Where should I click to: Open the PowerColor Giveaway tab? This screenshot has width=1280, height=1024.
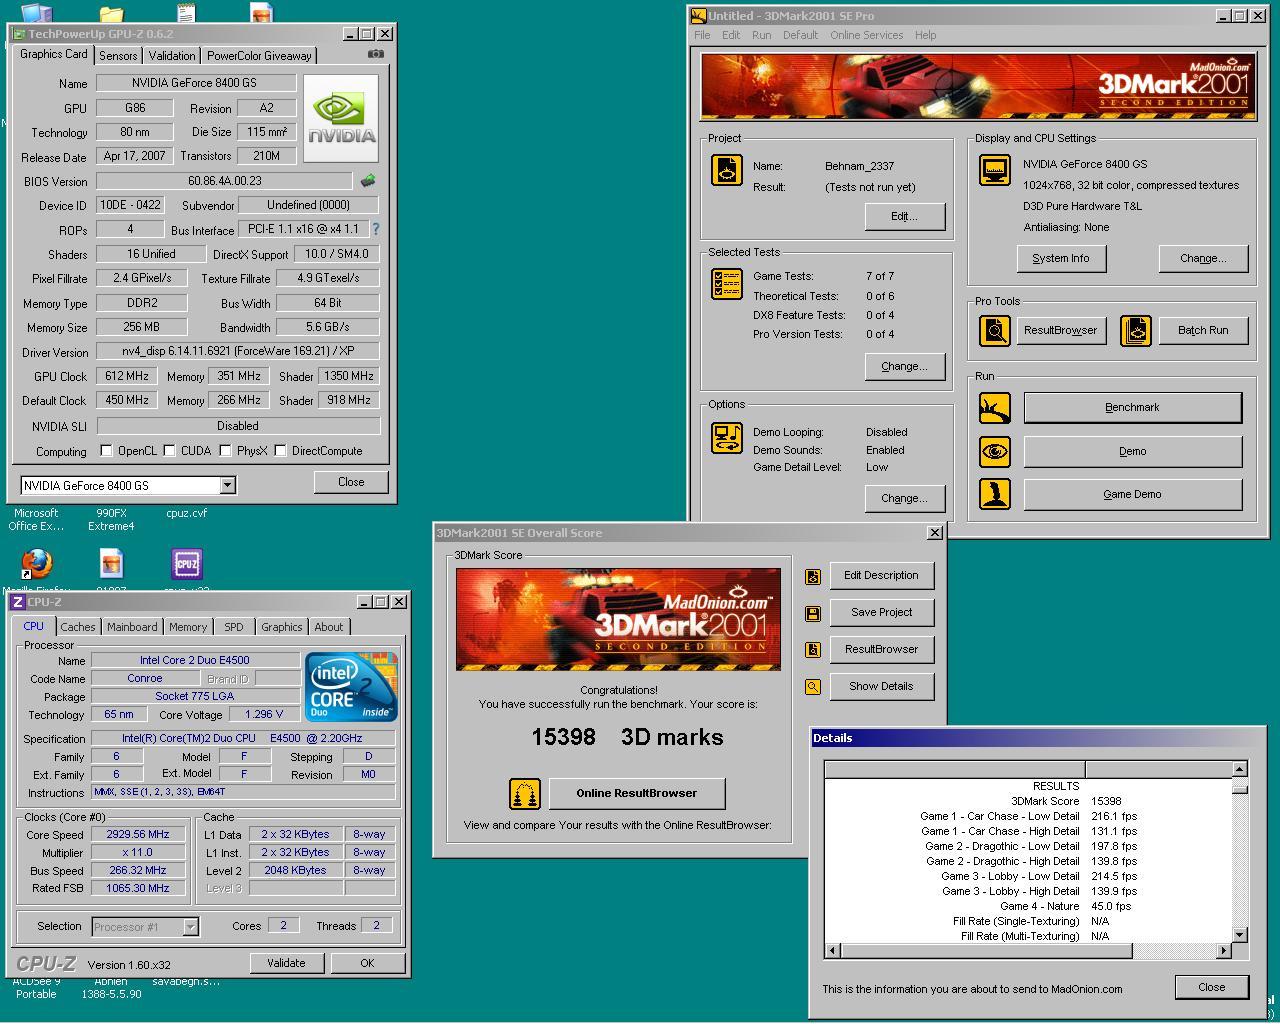pyautogui.click(x=259, y=56)
